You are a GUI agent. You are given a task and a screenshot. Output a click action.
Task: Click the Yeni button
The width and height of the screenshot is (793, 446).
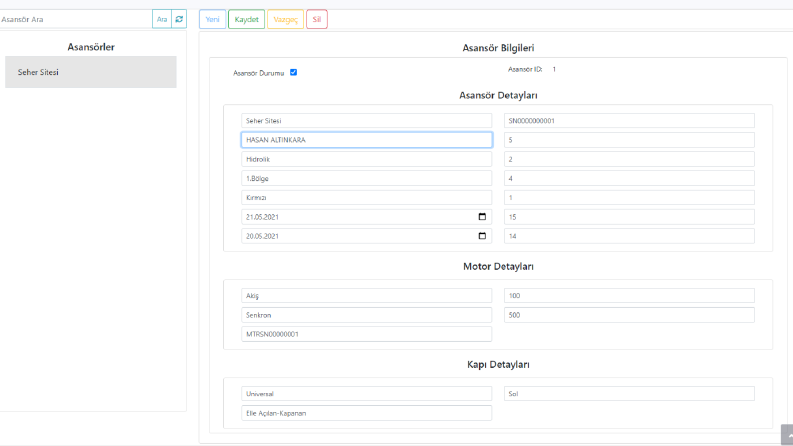212,19
